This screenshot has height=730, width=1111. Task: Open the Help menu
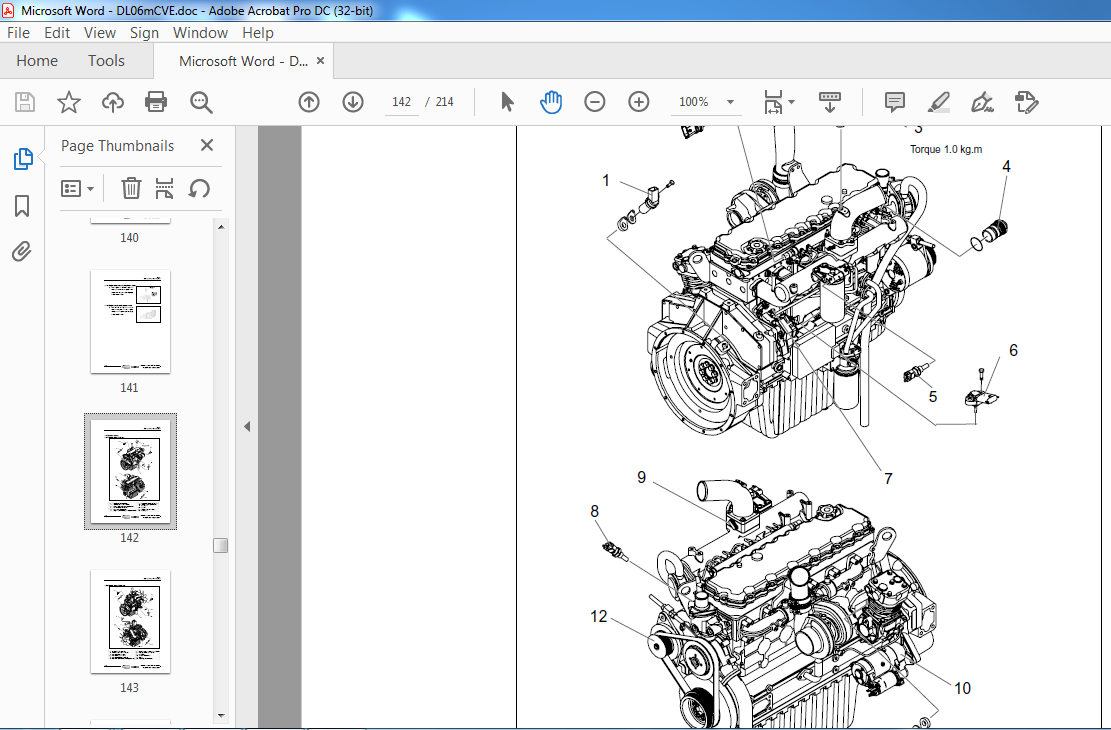click(258, 33)
